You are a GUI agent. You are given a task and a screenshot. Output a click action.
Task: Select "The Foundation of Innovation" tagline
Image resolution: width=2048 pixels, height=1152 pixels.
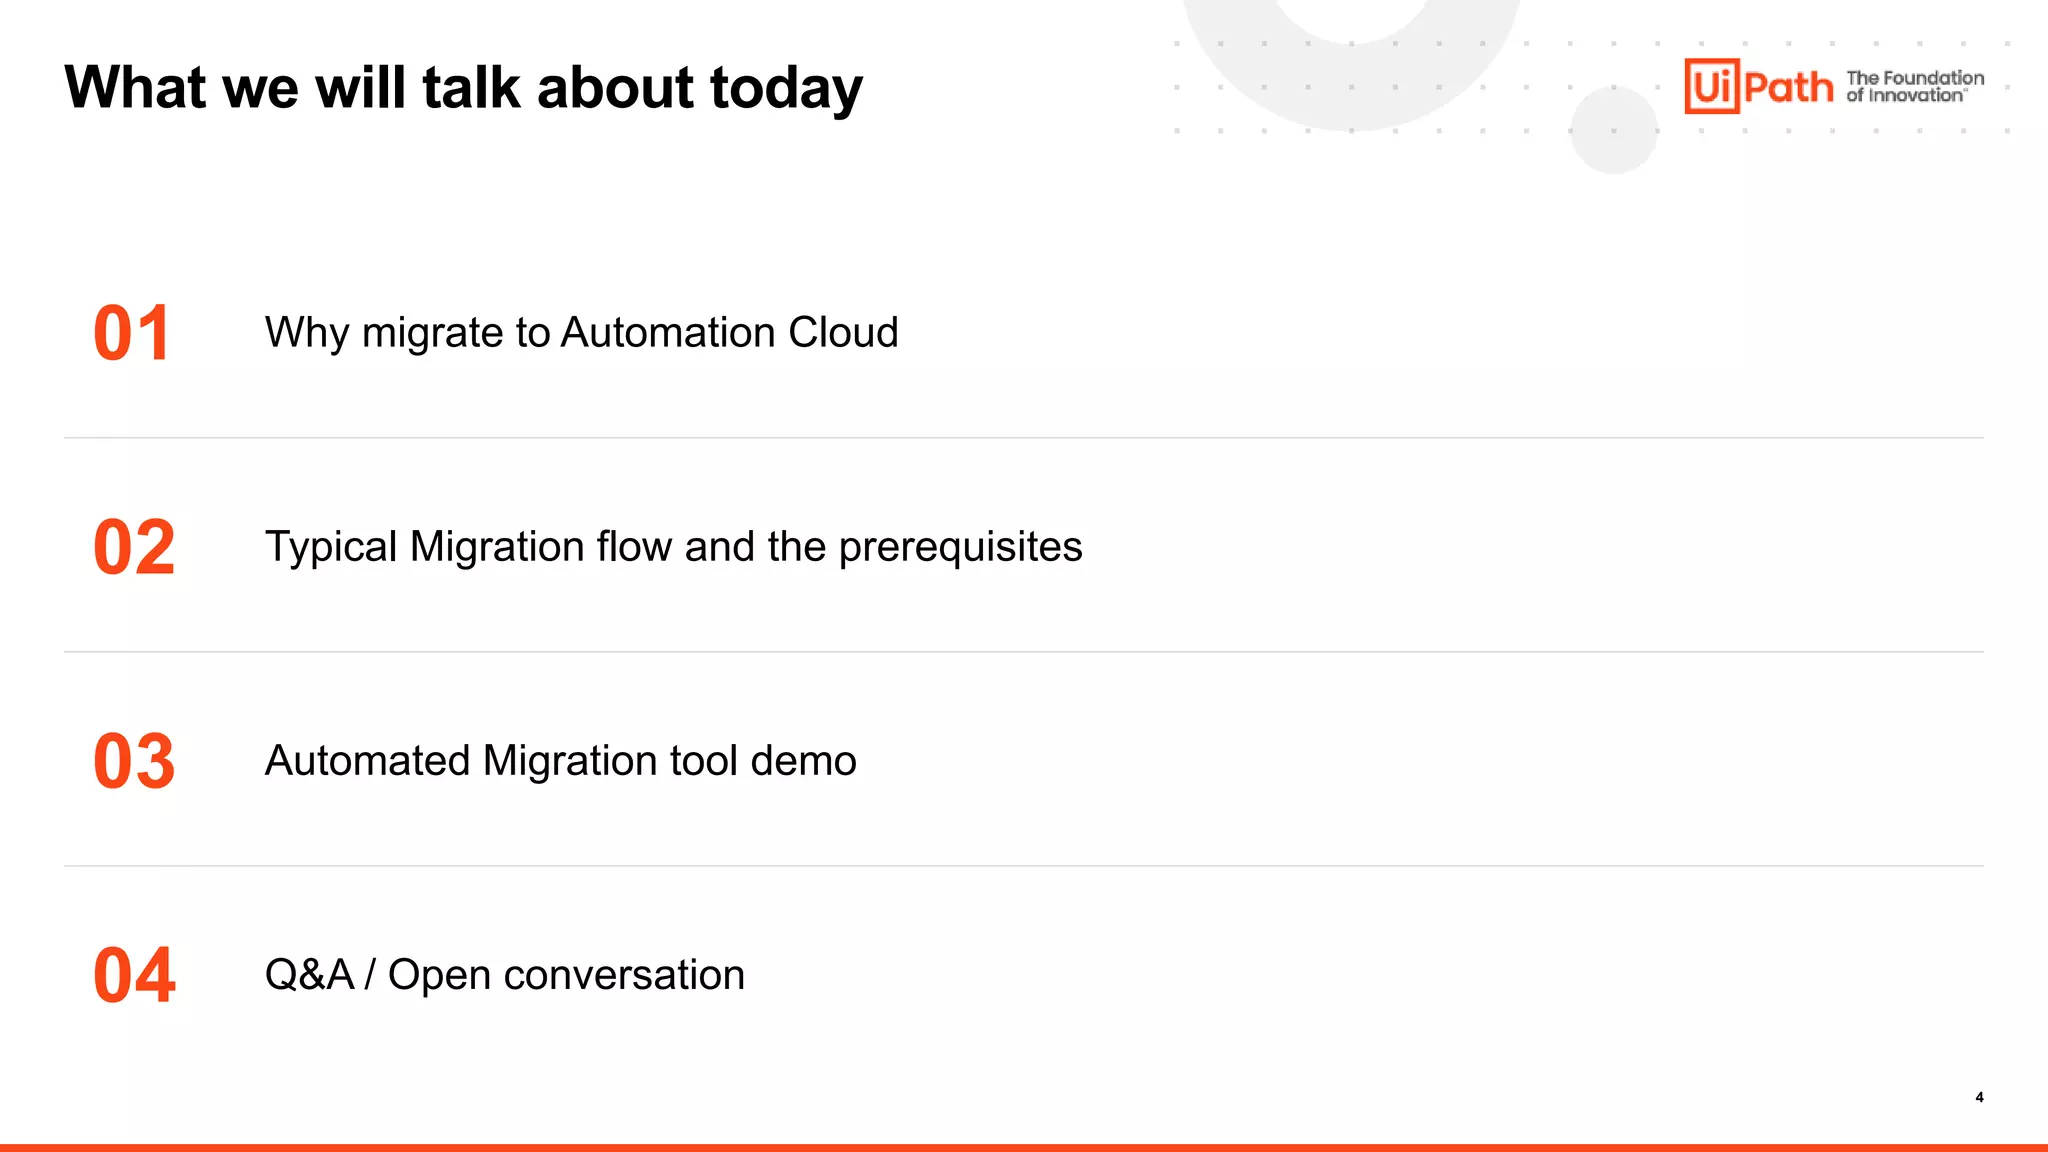tap(1914, 86)
